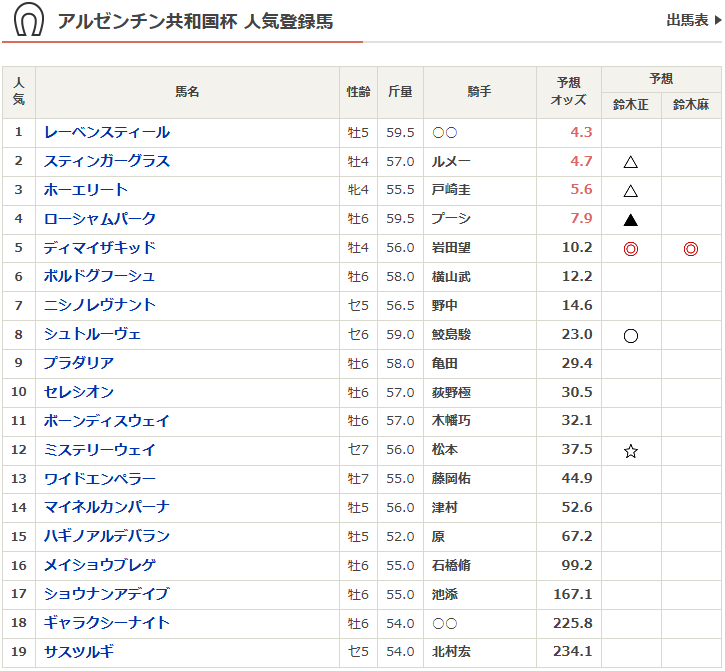Click the star mark for ミステリーウェイ
The image size is (725, 671).
[631, 452]
